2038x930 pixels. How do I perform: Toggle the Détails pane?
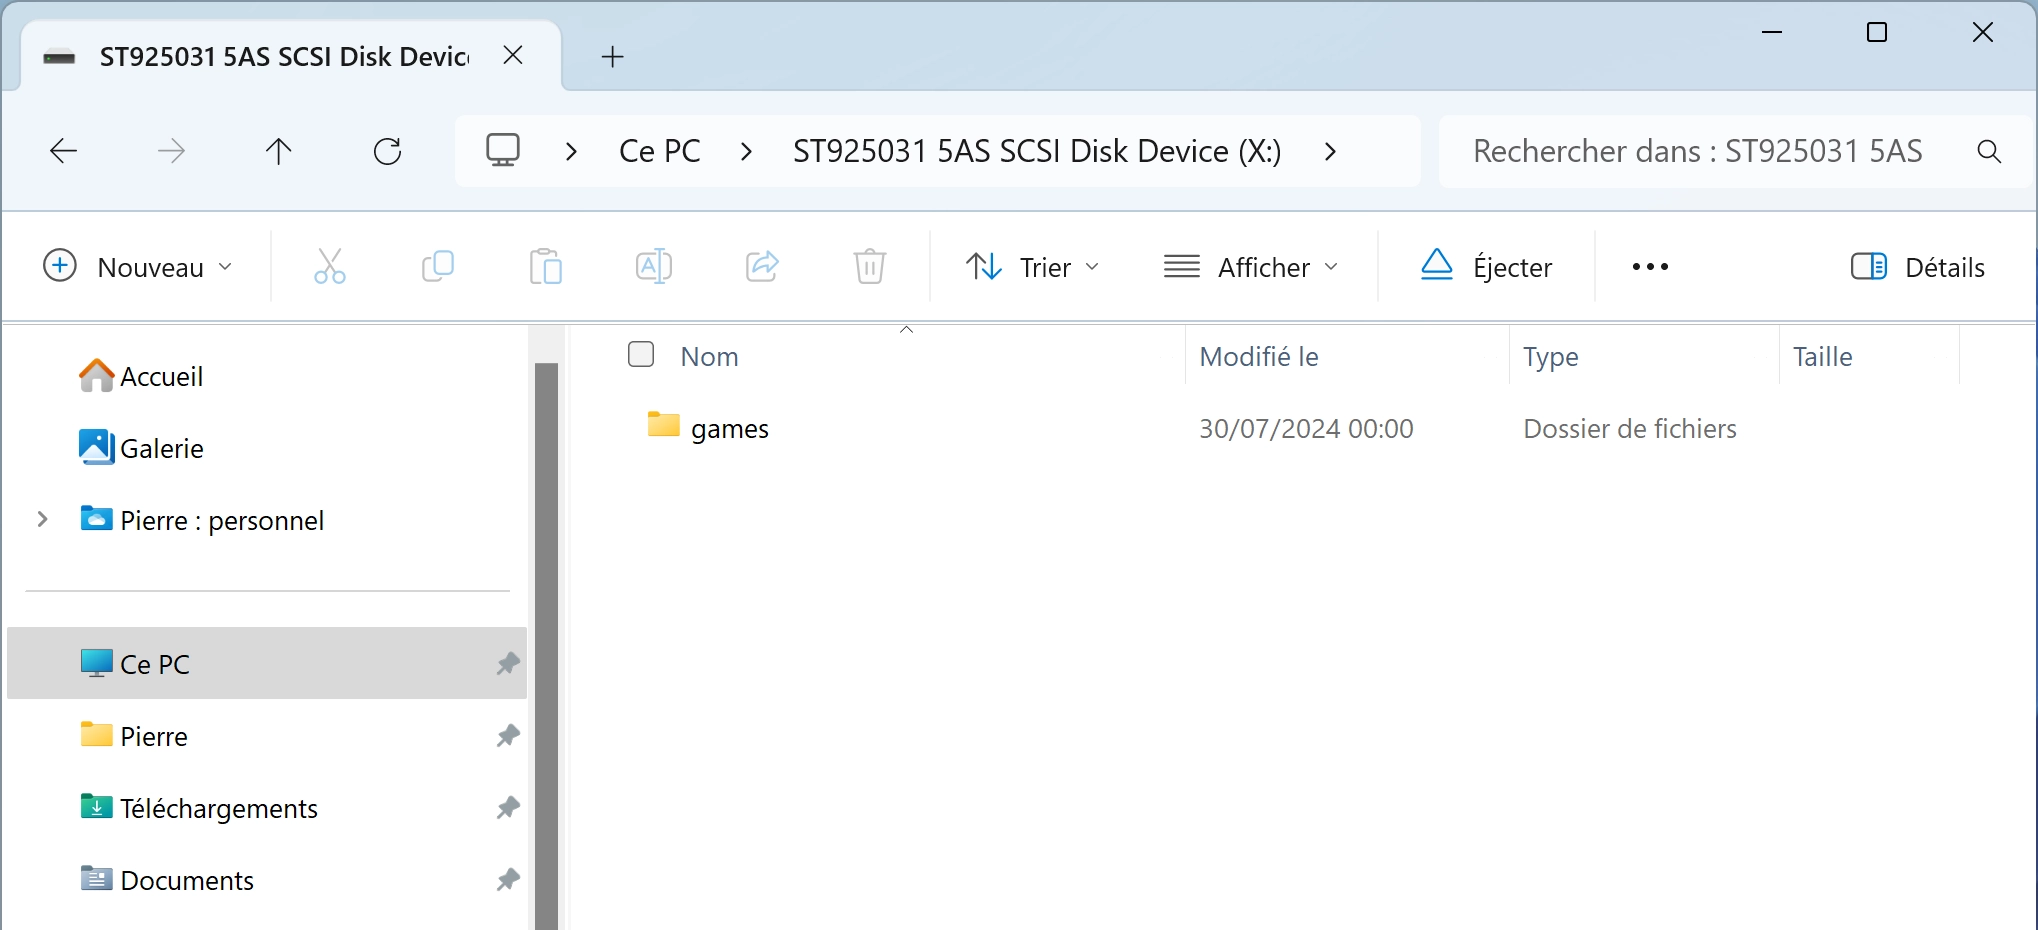pyautogui.click(x=1917, y=267)
